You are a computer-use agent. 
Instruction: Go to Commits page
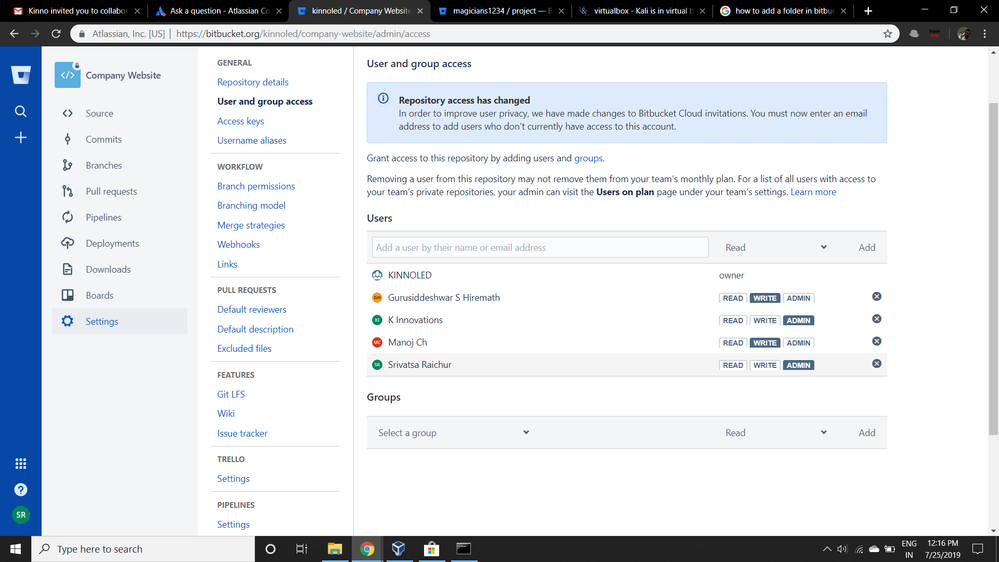point(103,140)
